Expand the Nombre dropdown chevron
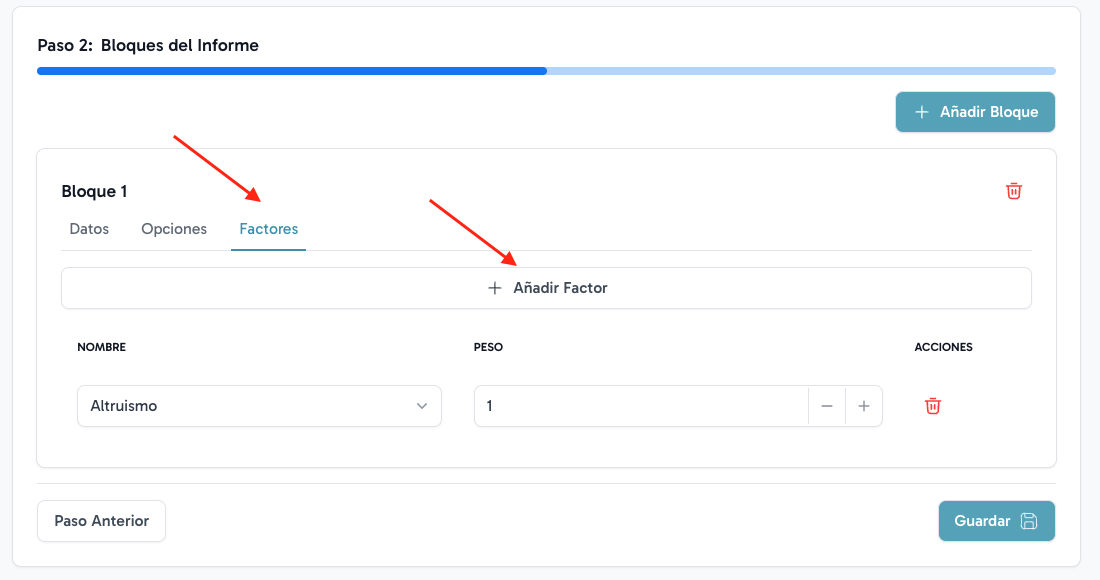The width and height of the screenshot is (1100, 580). 422,406
